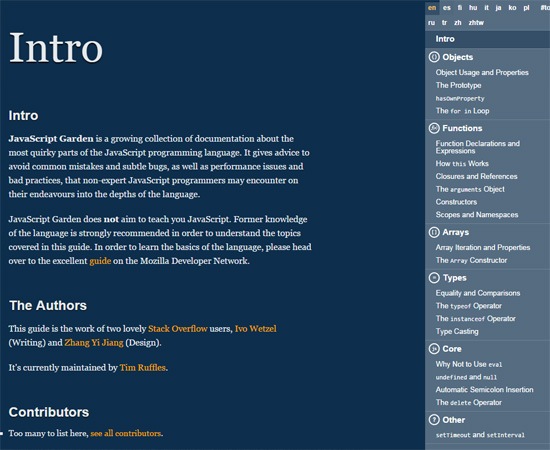This screenshot has height=450, width=550.
Task: Click the Objects section icon
Action: 434,57
